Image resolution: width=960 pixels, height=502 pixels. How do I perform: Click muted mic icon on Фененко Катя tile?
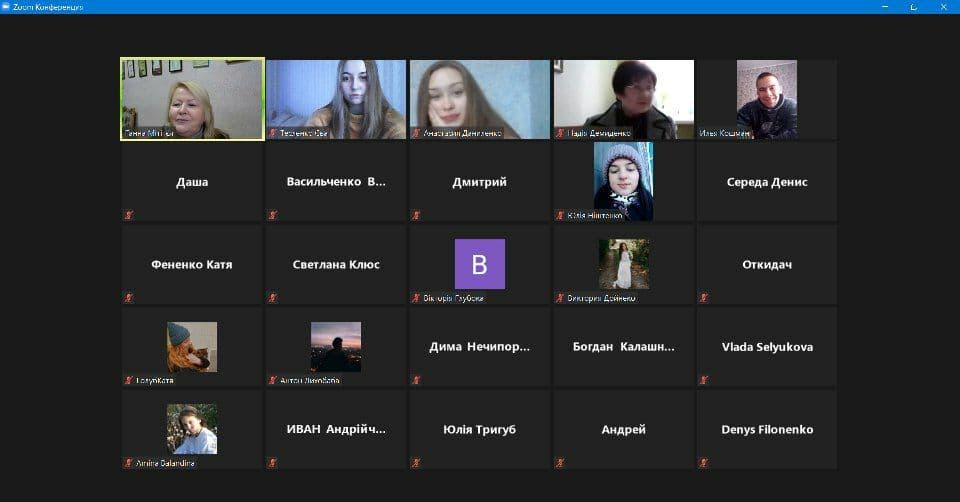pyautogui.click(x=129, y=298)
